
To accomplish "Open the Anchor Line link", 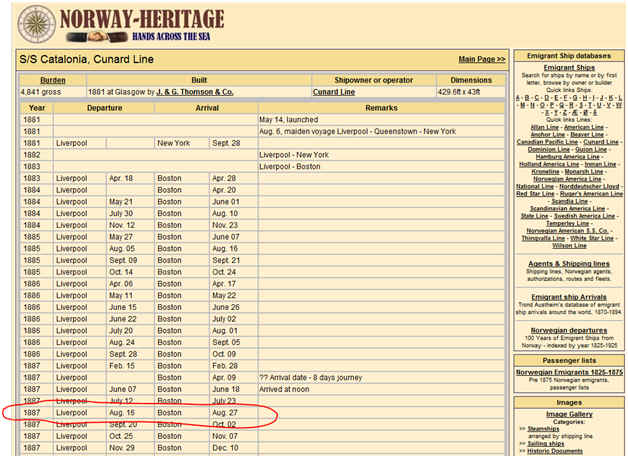I will click(547, 135).
